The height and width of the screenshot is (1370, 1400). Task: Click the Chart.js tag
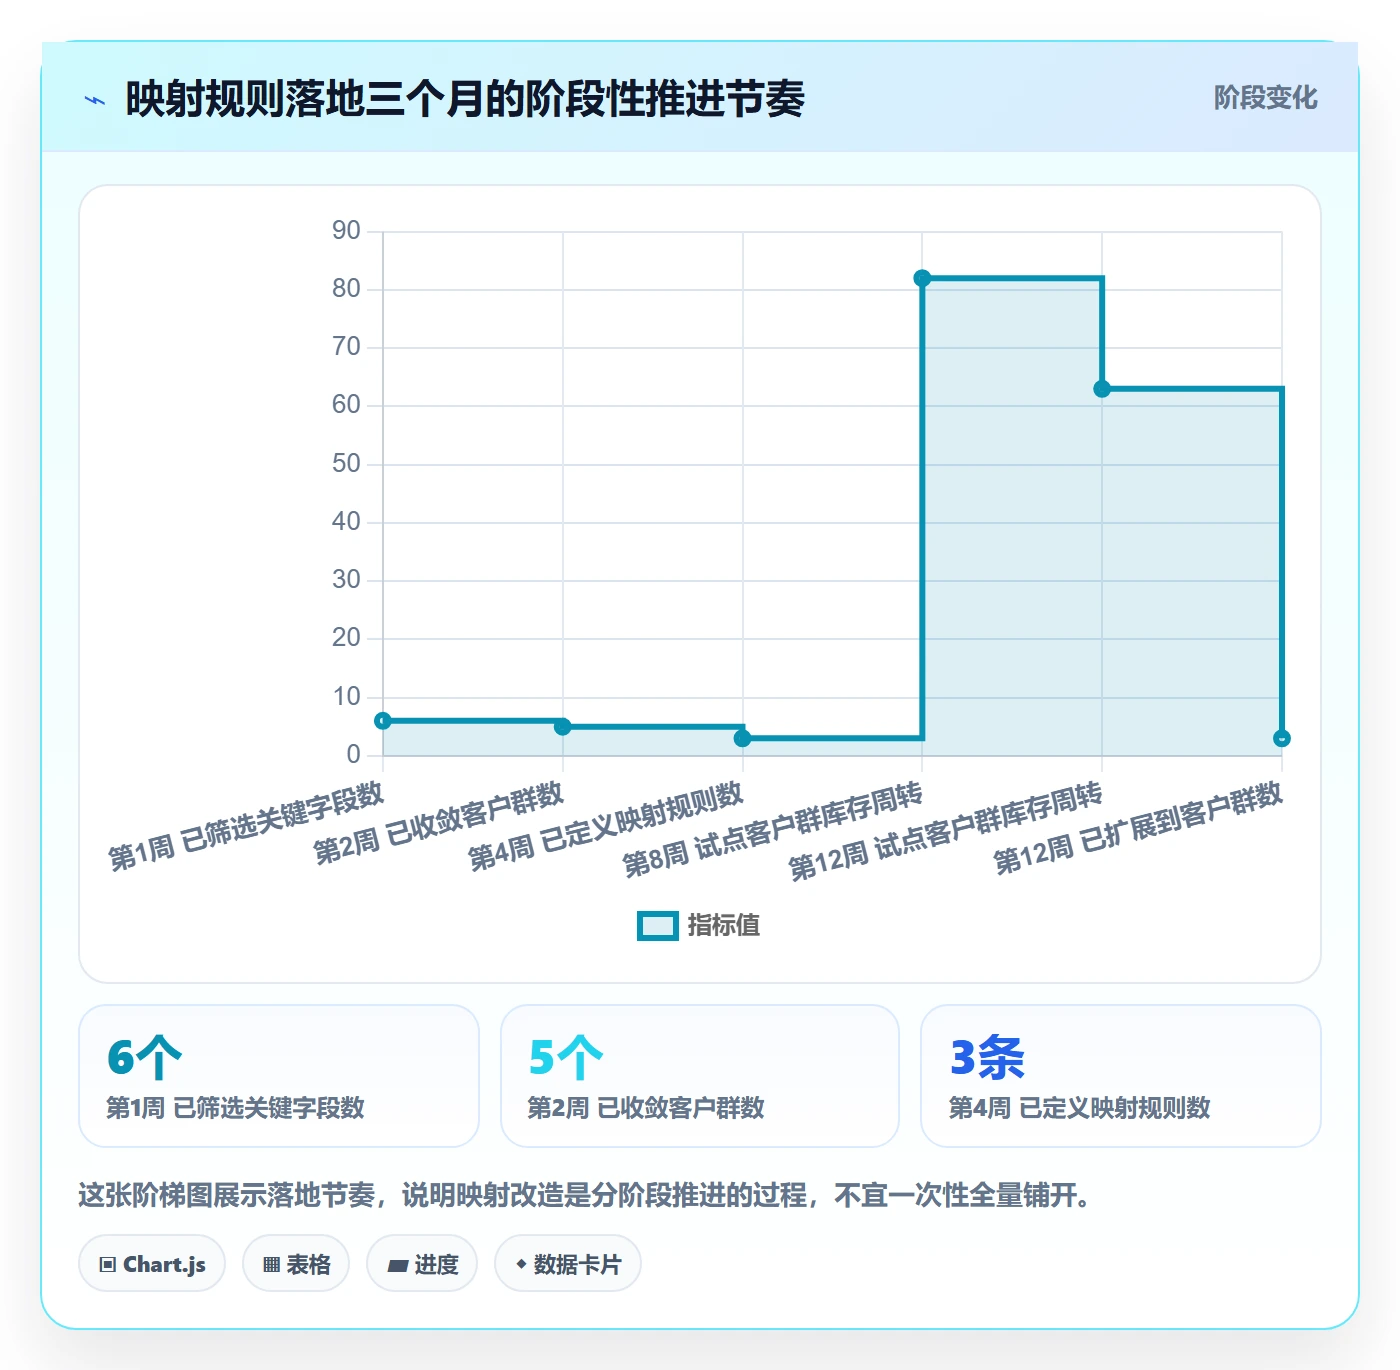pos(152,1264)
